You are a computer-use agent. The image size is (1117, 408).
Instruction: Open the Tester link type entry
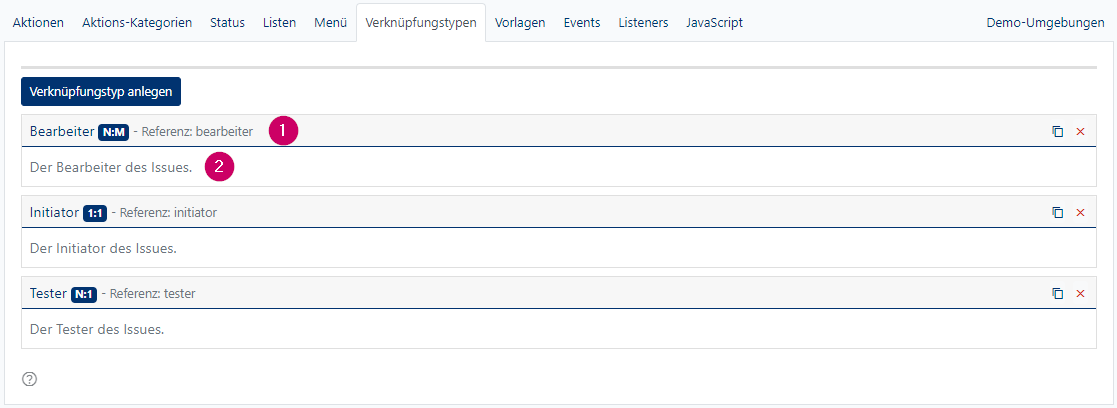click(x=48, y=293)
